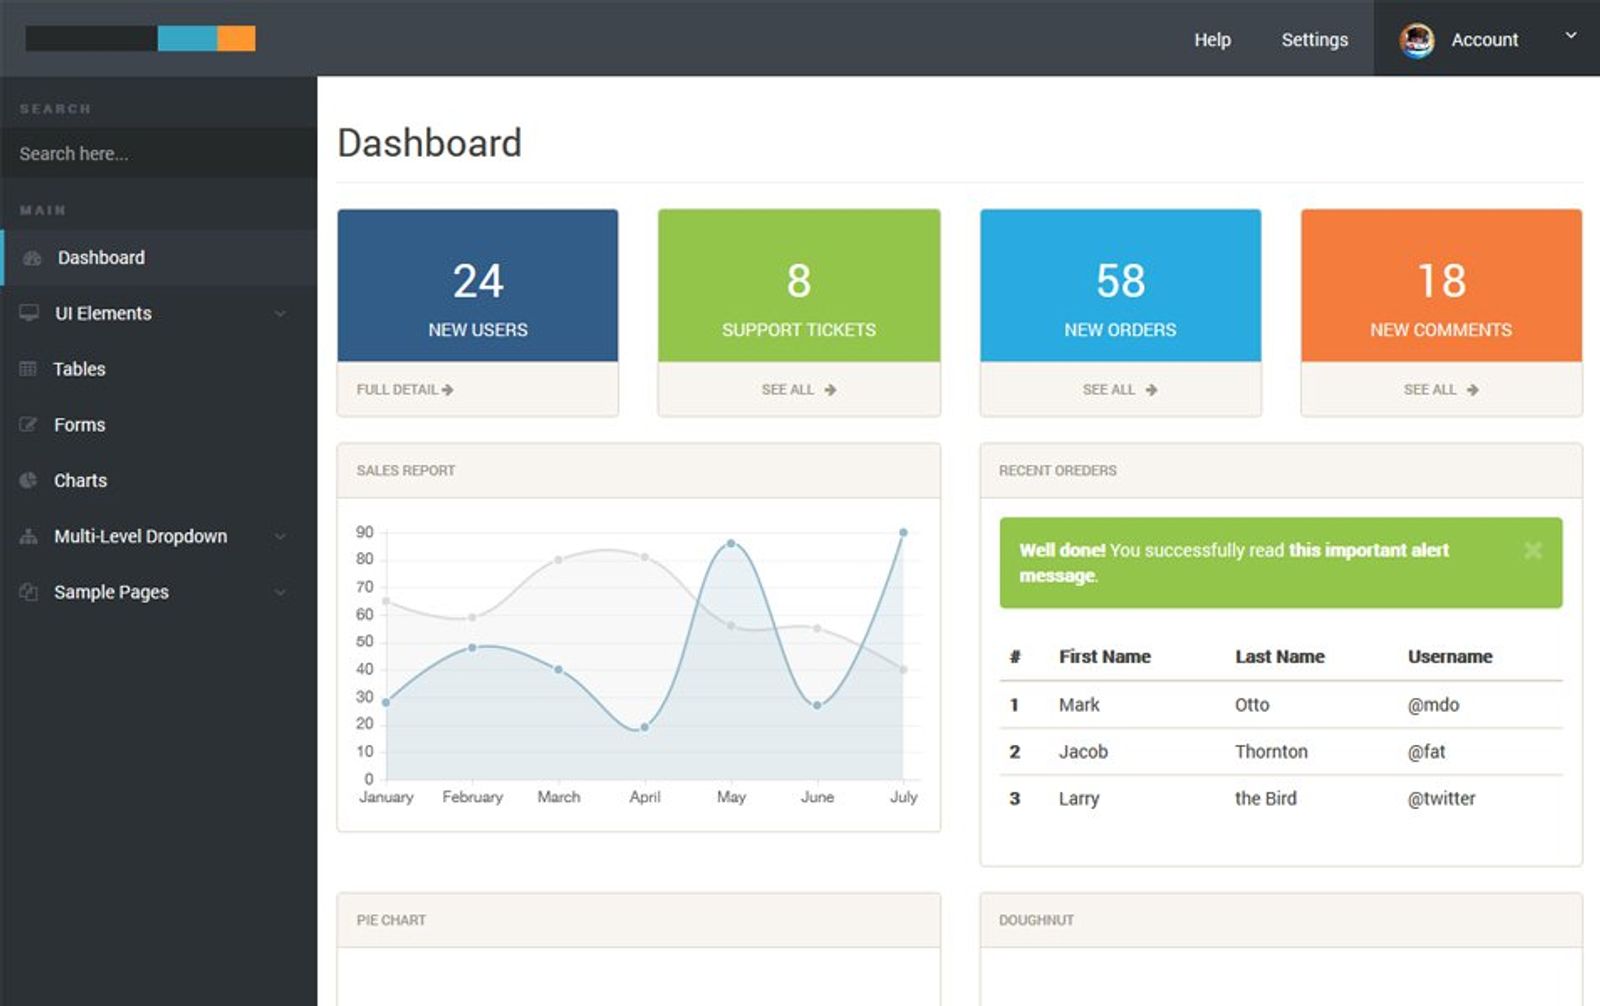Click the account avatar picture
This screenshot has height=1006, width=1600.
click(1417, 40)
